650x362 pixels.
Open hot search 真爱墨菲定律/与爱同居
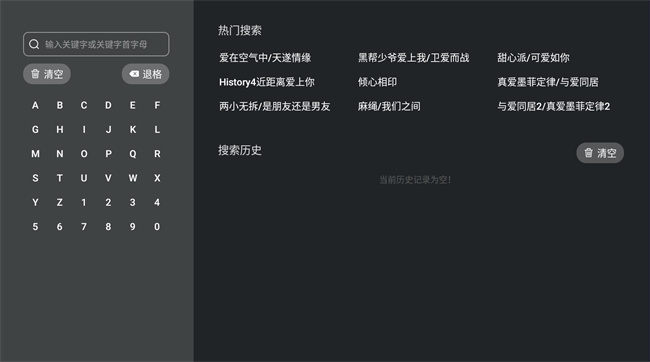click(548, 82)
